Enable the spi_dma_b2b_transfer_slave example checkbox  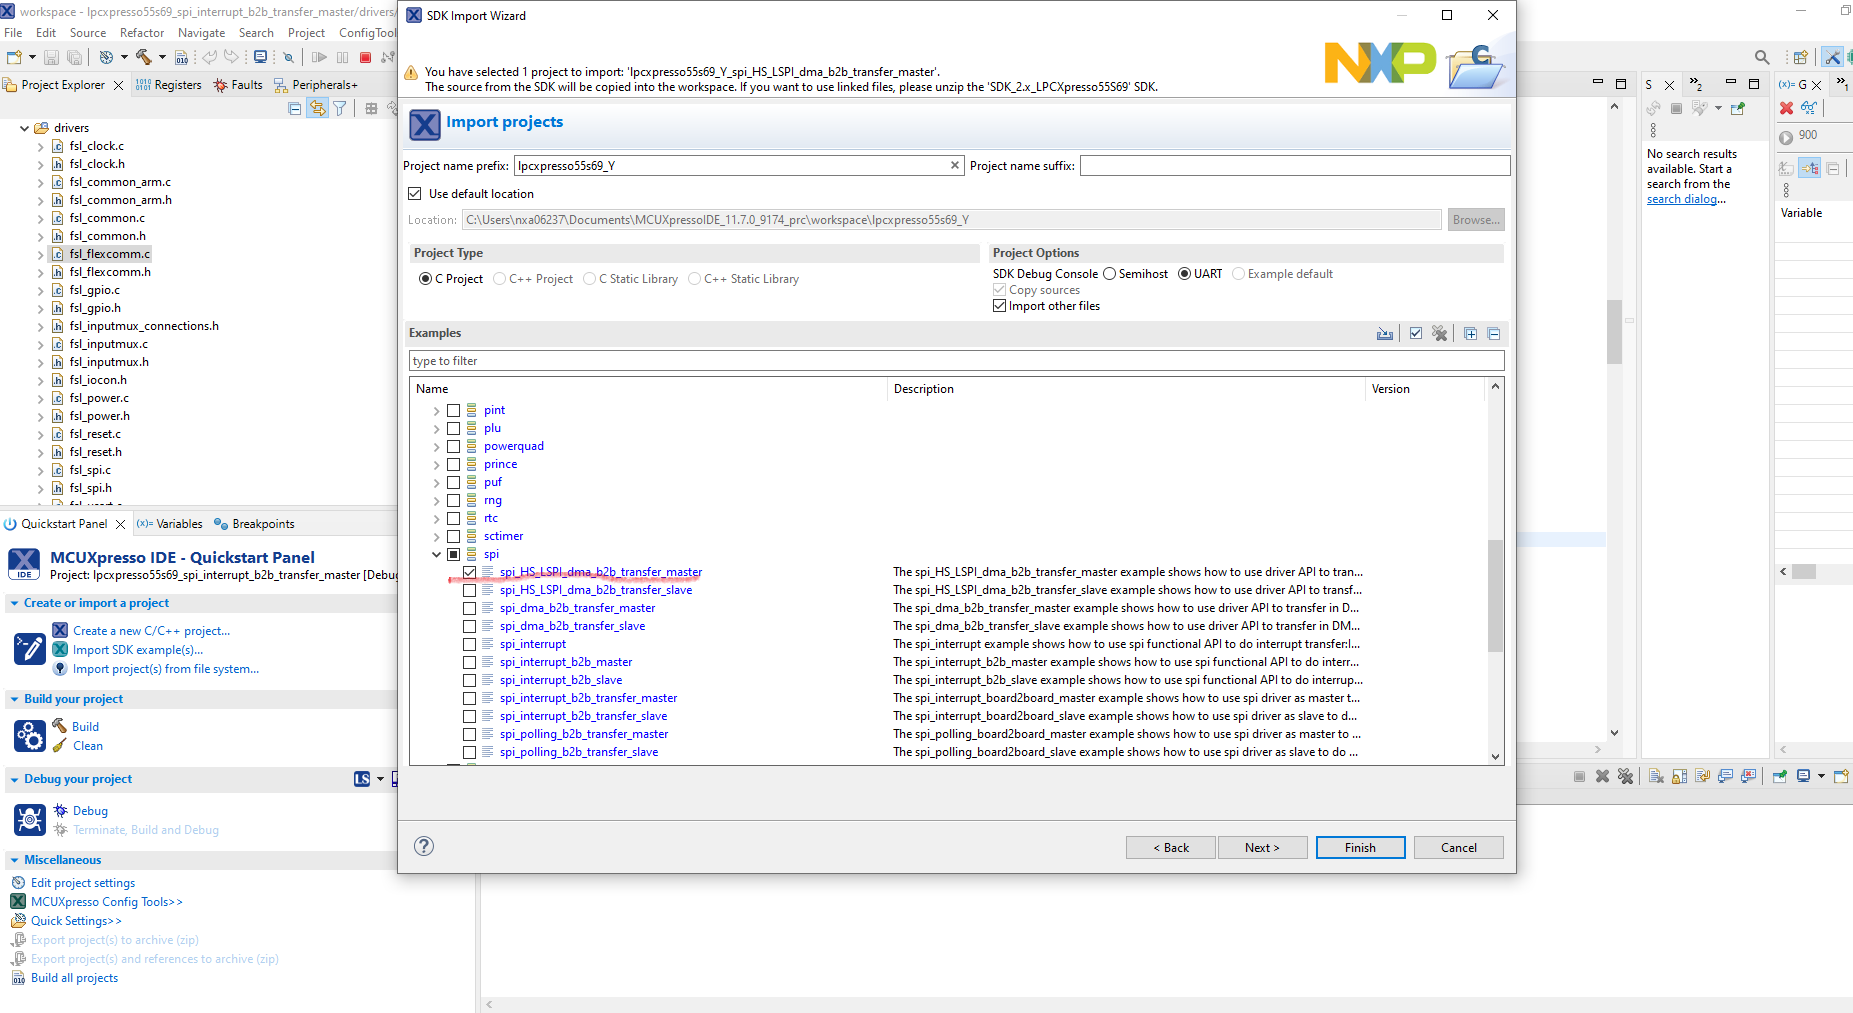470,626
